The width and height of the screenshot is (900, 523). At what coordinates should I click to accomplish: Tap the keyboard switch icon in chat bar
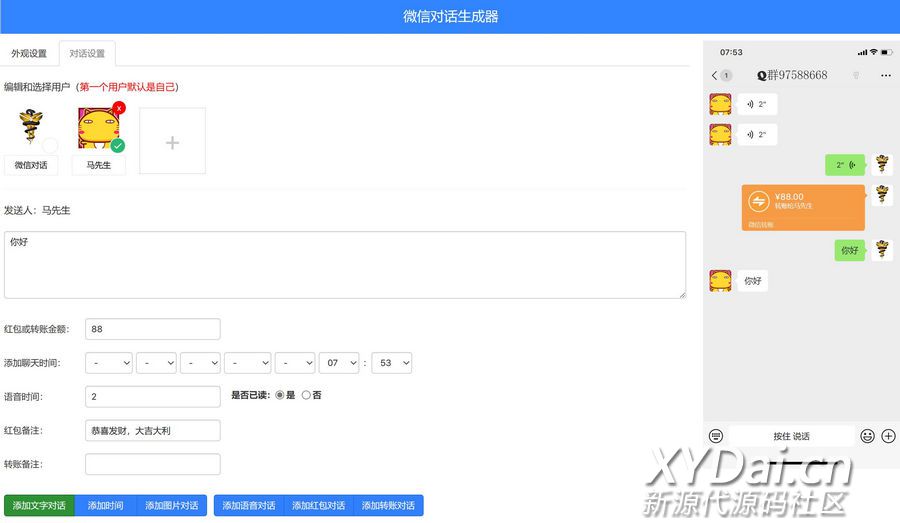(x=716, y=436)
